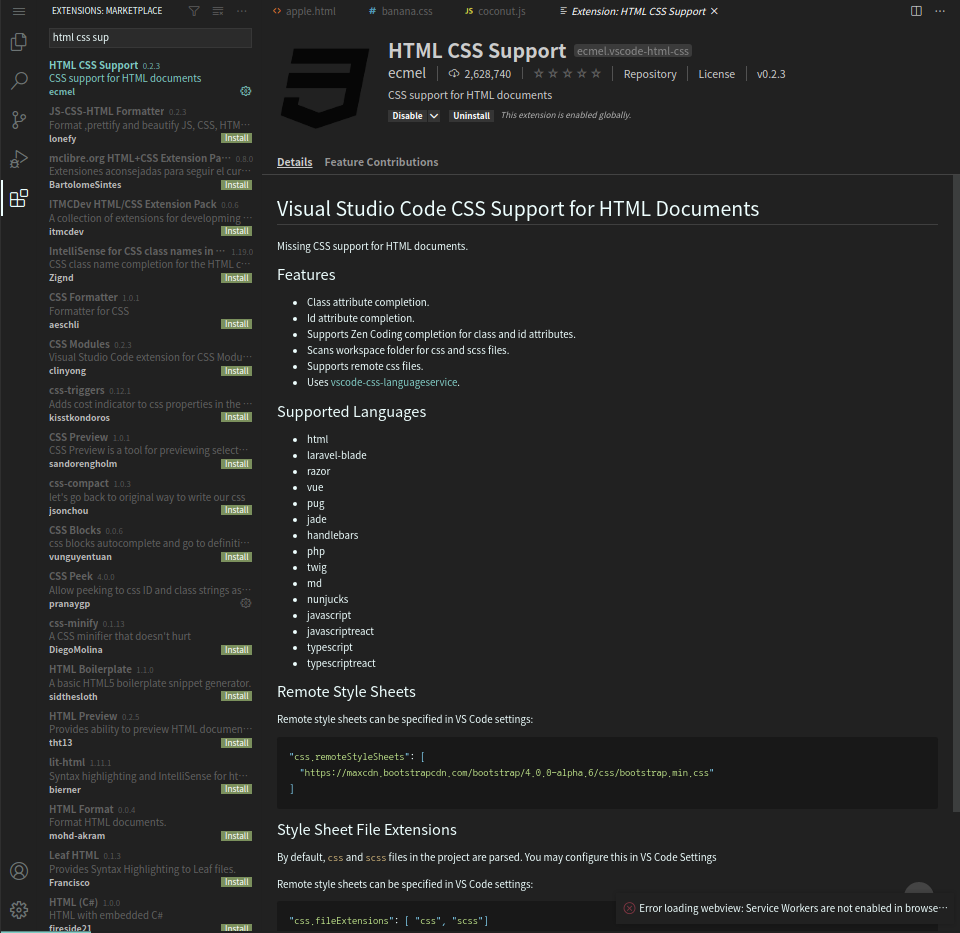The width and height of the screenshot is (960, 933).
Task: Select CSS Peek in the results list
Action: pyautogui.click(x=150, y=590)
